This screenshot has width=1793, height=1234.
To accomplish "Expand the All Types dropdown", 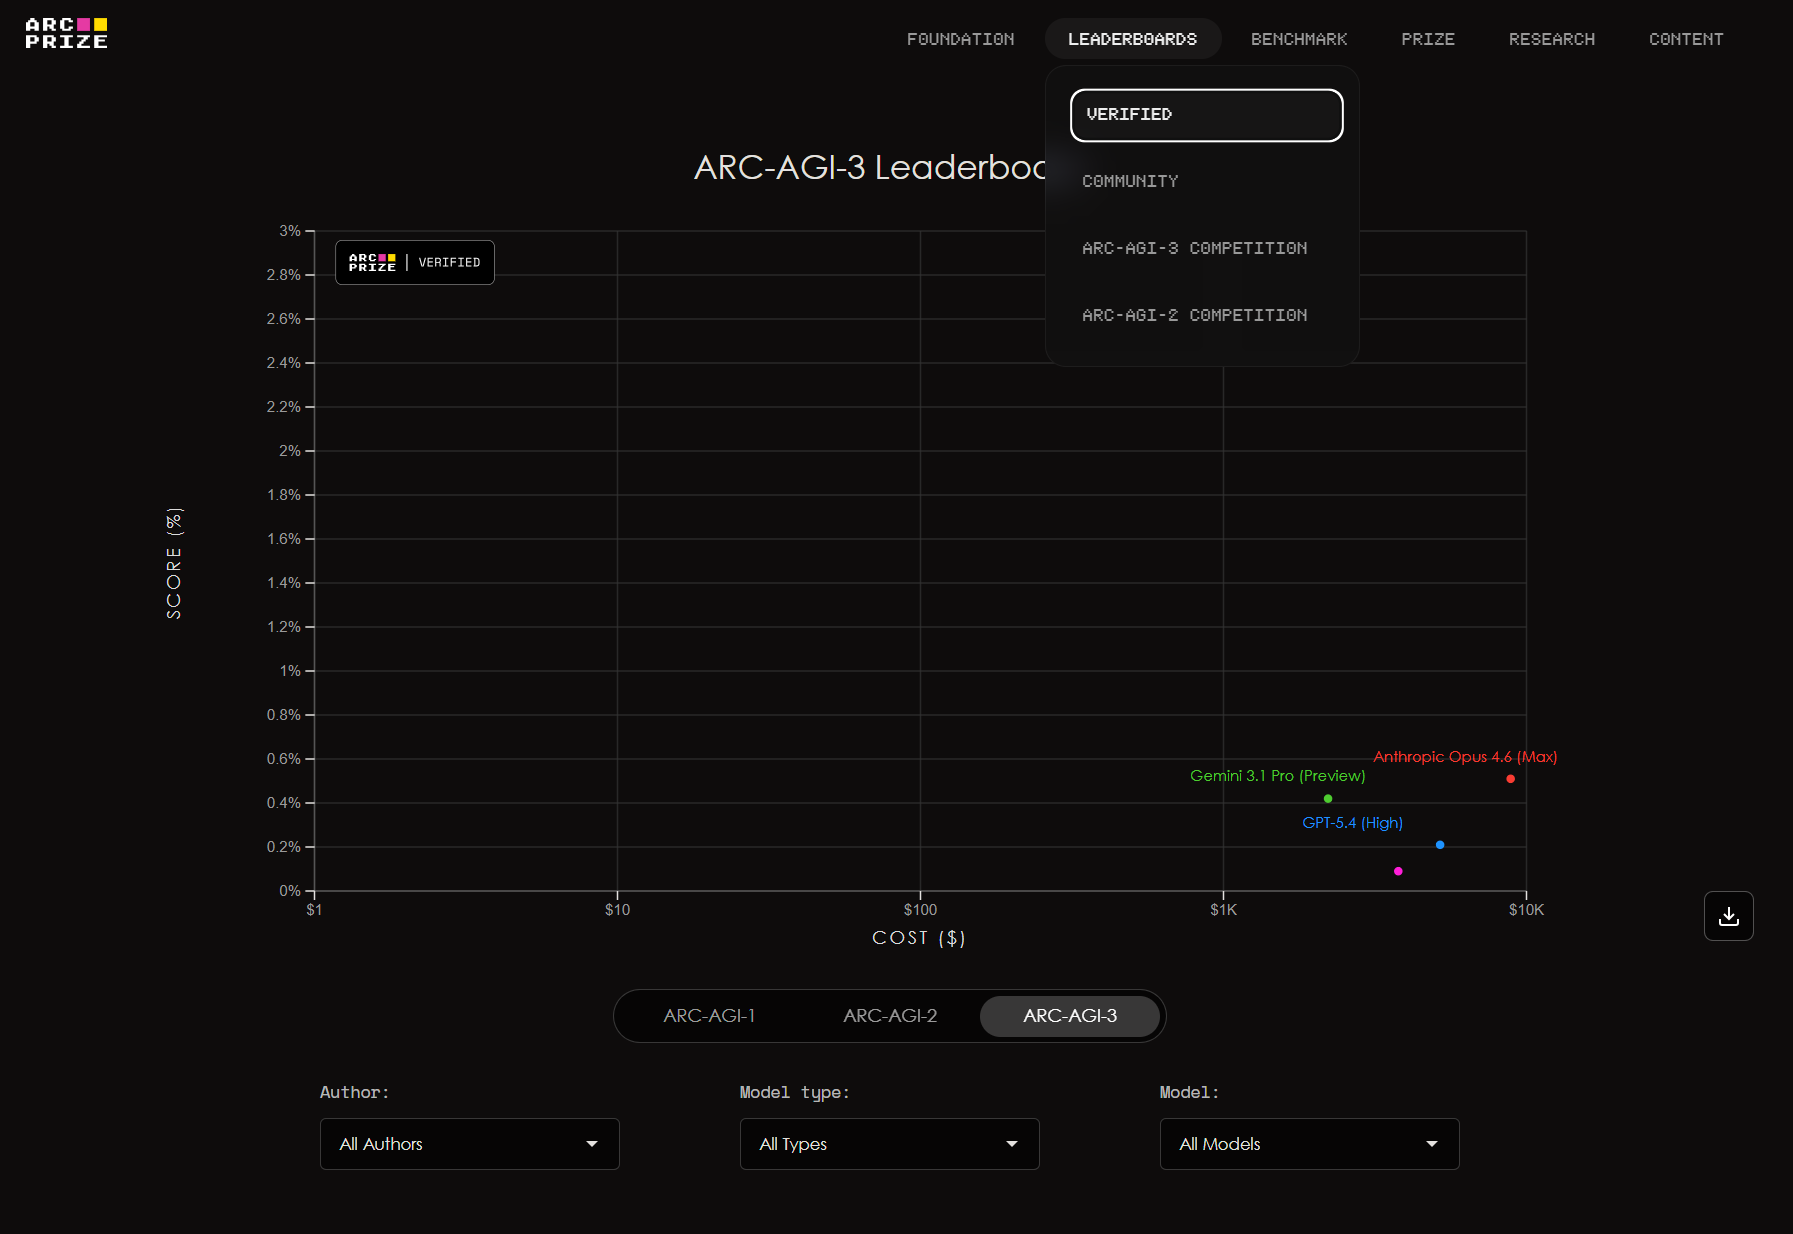I will coord(890,1144).
